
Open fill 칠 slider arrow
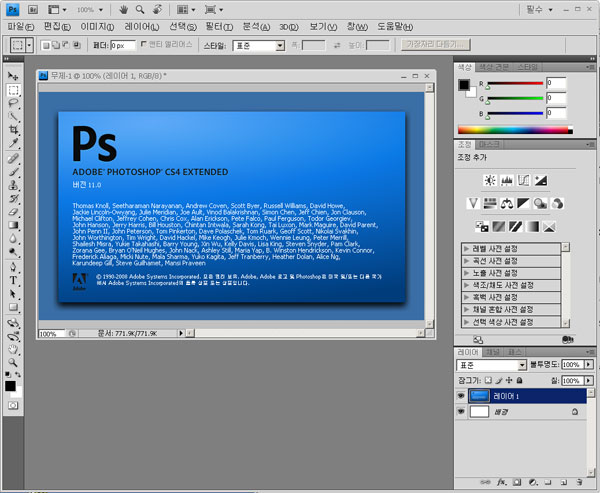pos(589,380)
